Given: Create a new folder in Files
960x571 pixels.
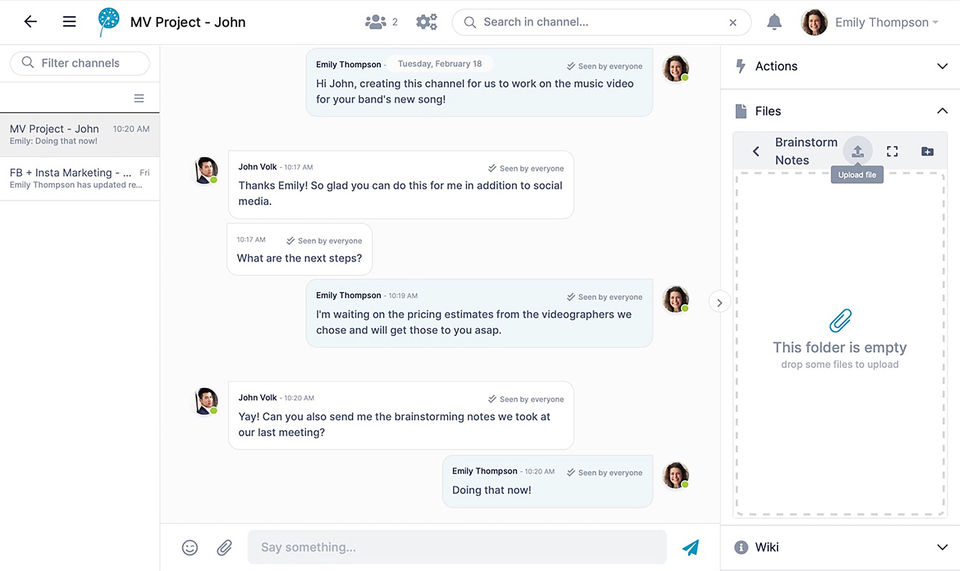Looking at the screenshot, I should coord(927,151).
